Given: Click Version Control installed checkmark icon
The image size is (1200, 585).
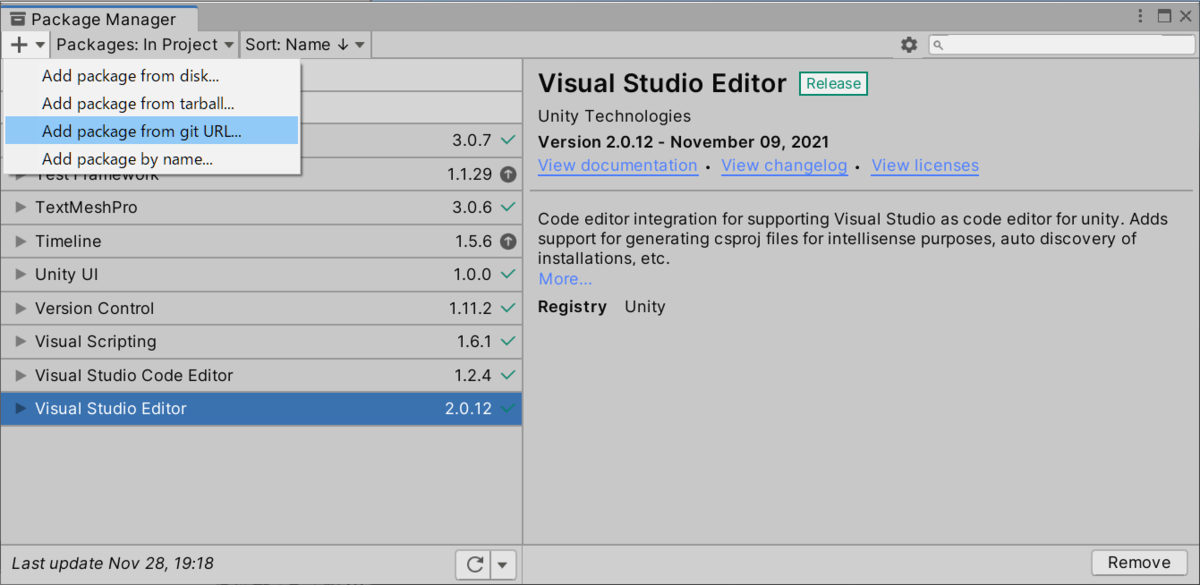Looking at the screenshot, I should pyautogui.click(x=508, y=308).
